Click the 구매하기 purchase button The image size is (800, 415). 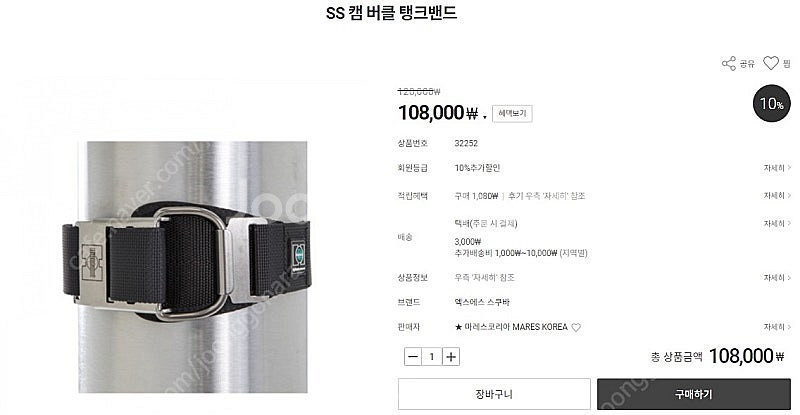[x=694, y=394]
